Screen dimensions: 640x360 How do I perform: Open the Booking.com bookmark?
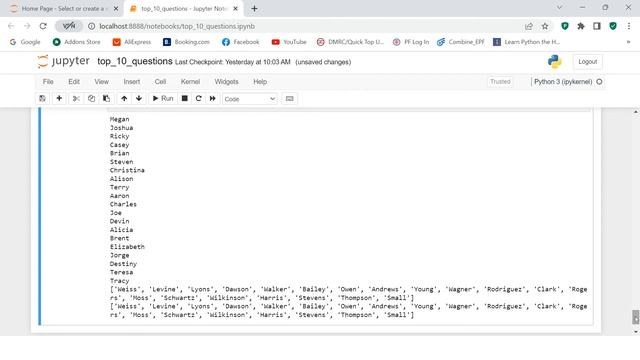pyautogui.click(x=187, y=42)
